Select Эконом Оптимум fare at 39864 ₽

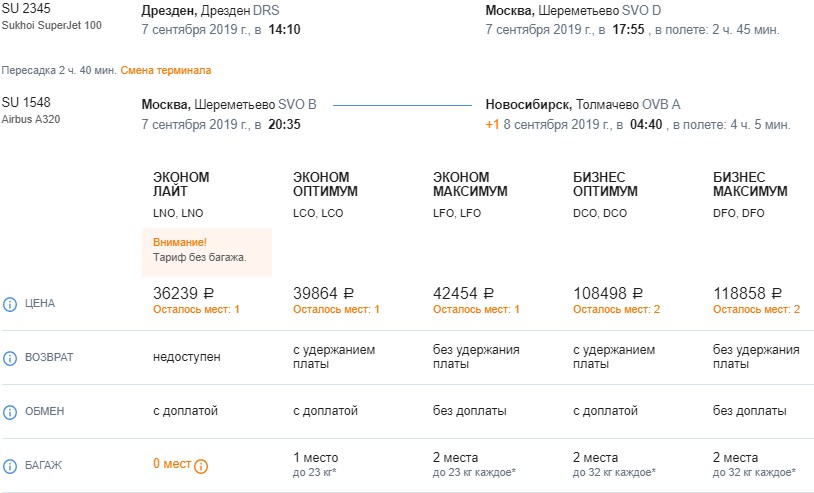324,294
